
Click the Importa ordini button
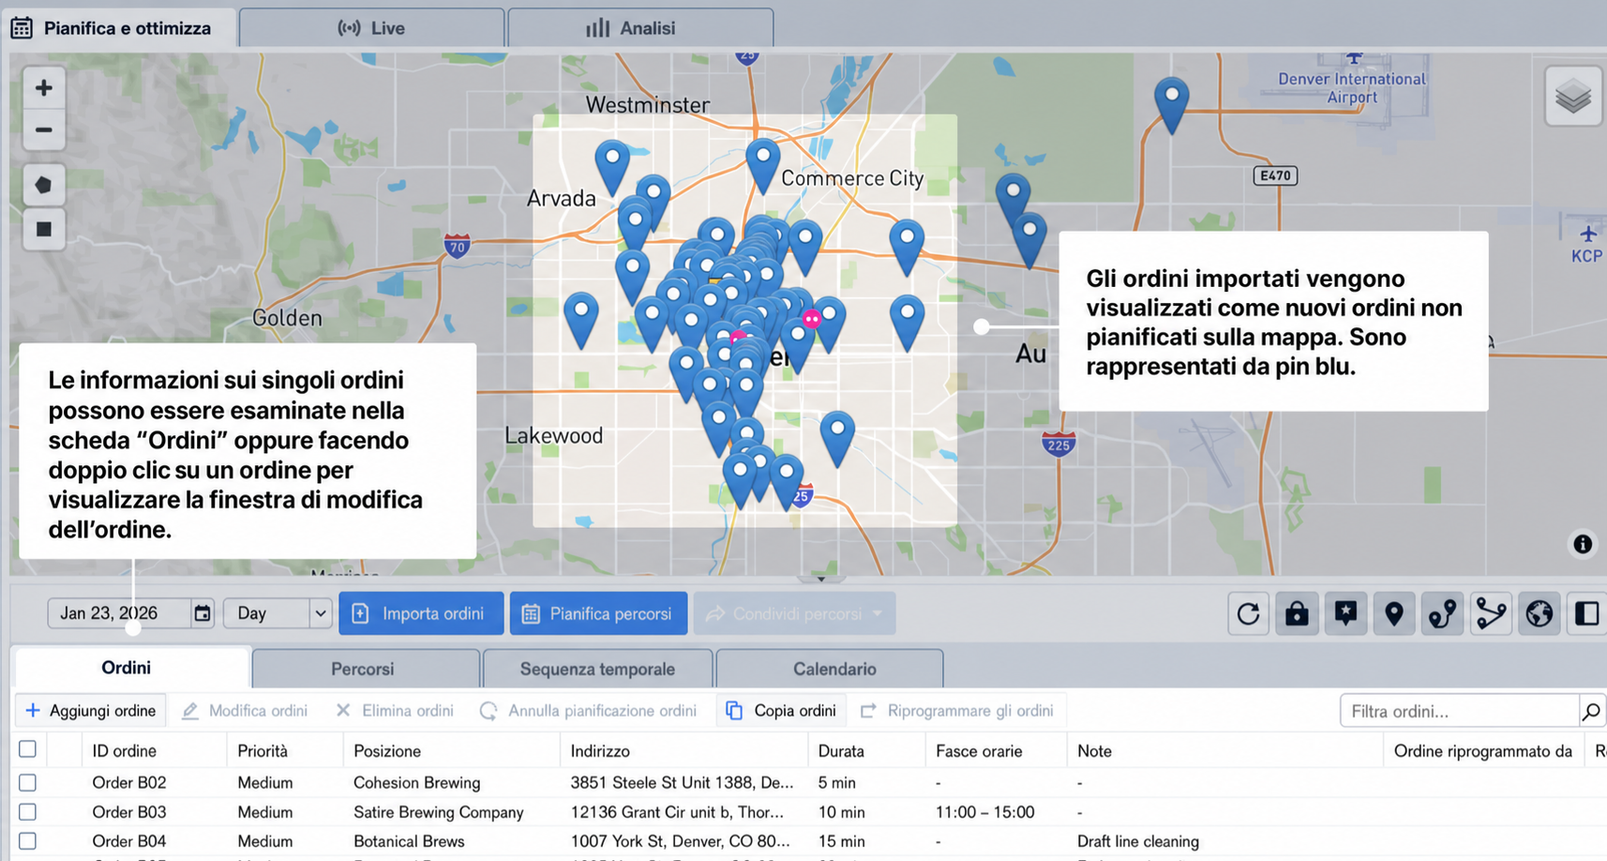pos(419,613)
